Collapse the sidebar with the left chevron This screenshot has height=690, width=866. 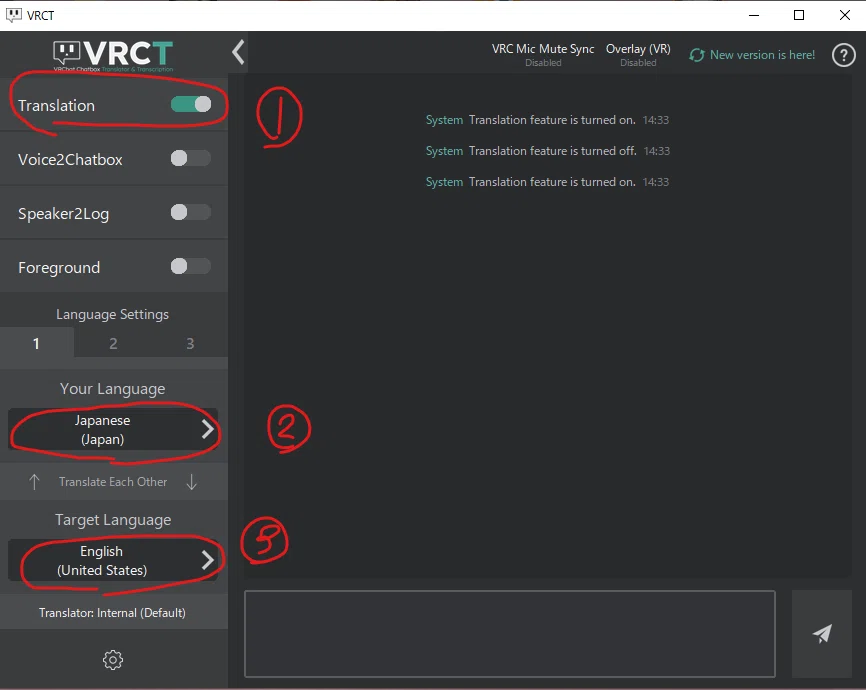tap(238, 52)
